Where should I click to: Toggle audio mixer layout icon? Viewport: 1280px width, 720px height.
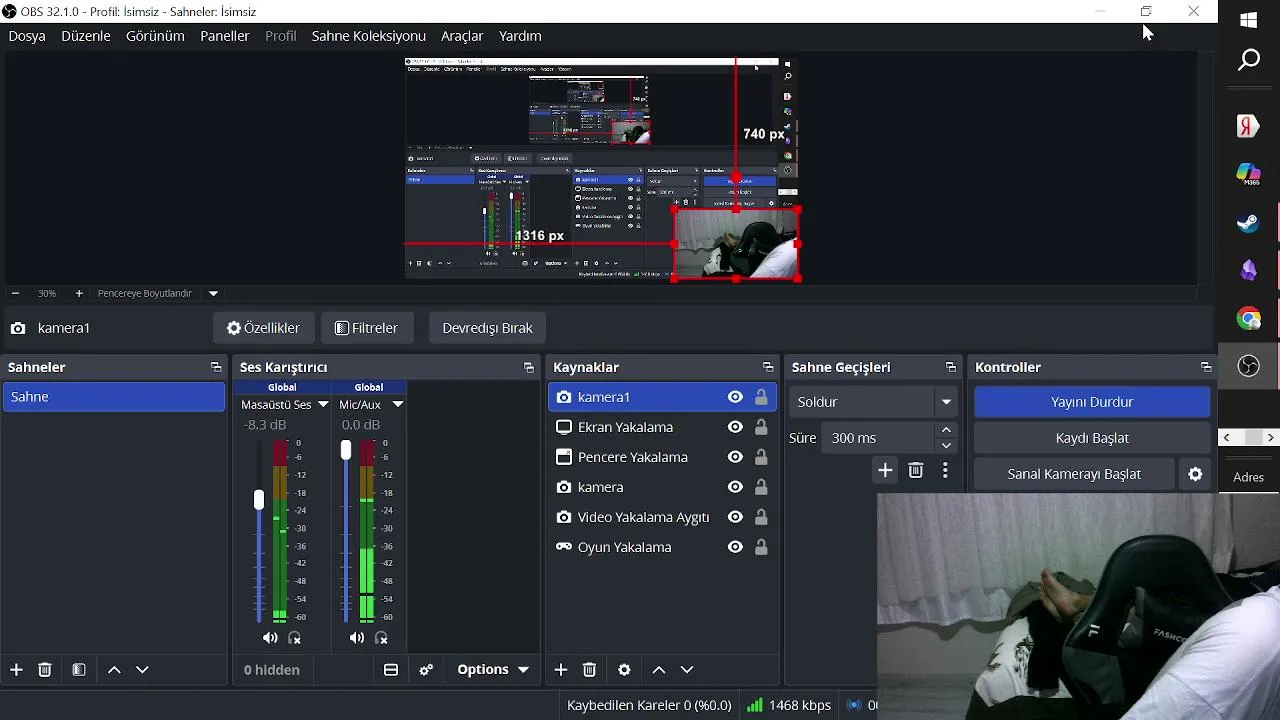(391, 670)
